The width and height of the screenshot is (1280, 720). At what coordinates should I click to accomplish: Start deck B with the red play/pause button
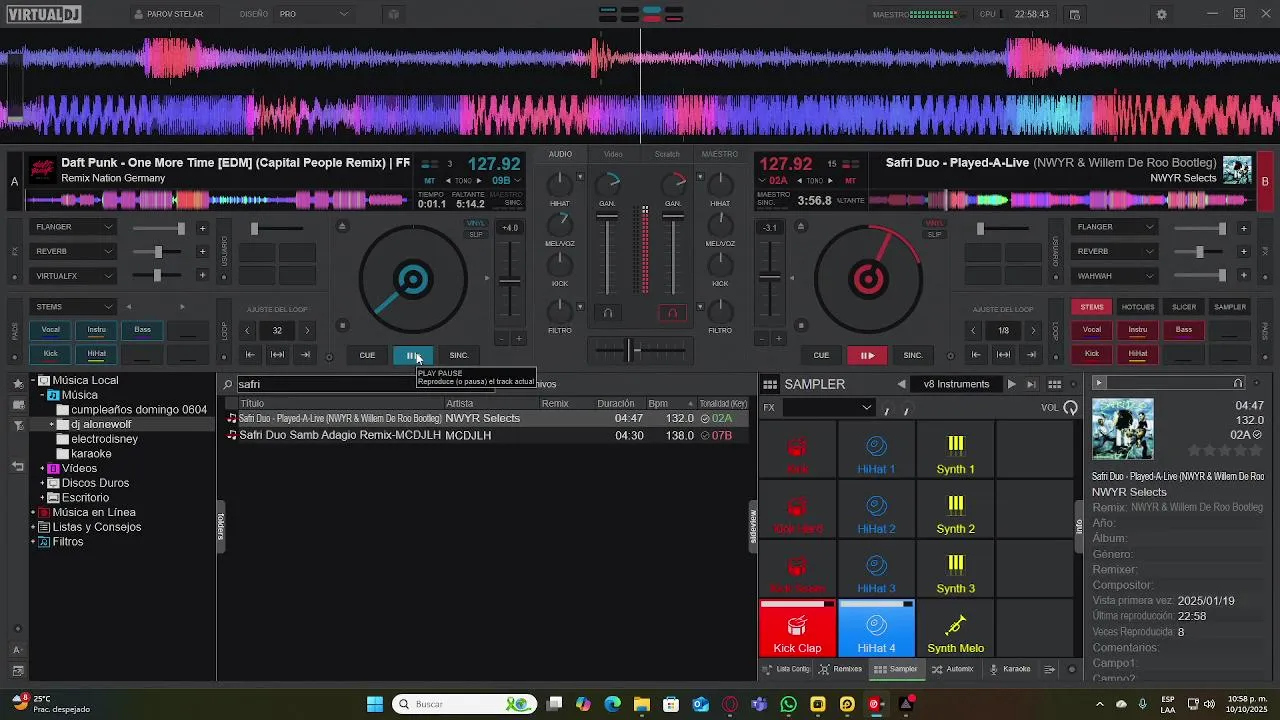pos(867,355)
